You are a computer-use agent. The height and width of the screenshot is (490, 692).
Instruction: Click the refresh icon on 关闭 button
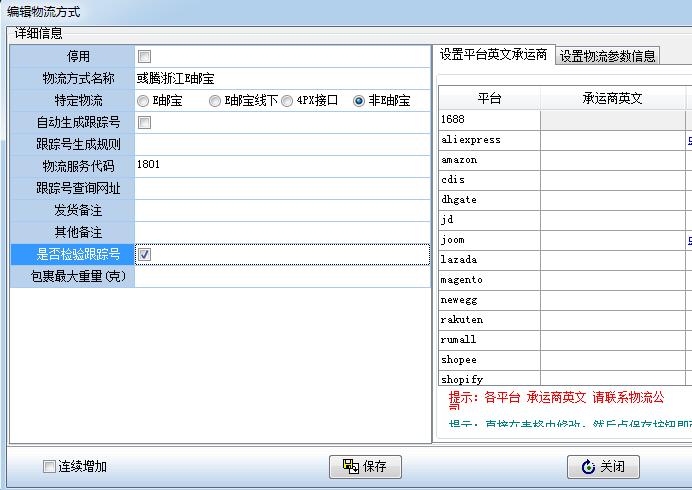588,467
